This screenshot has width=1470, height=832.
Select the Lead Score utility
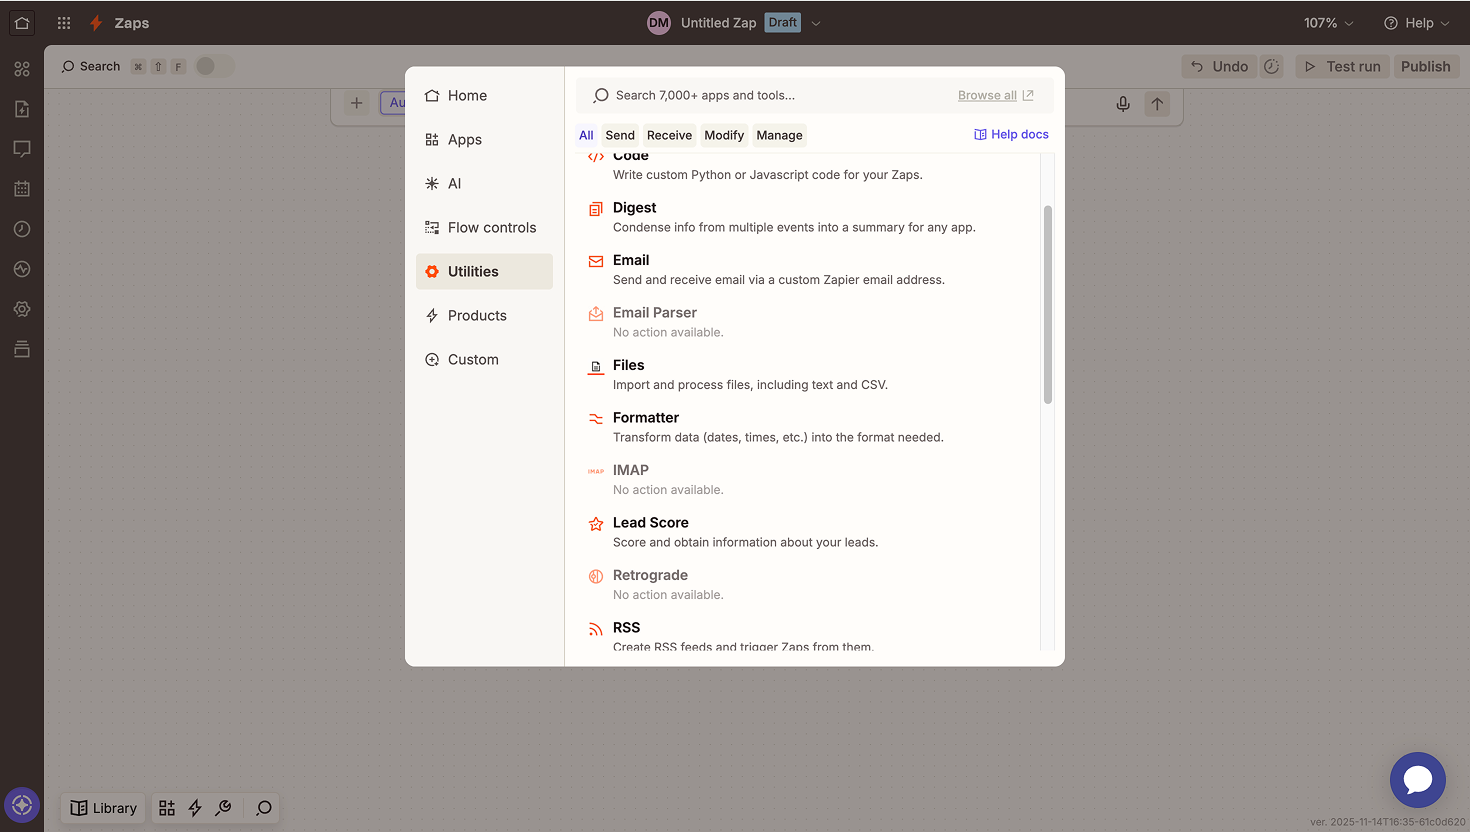pos(807,532)
